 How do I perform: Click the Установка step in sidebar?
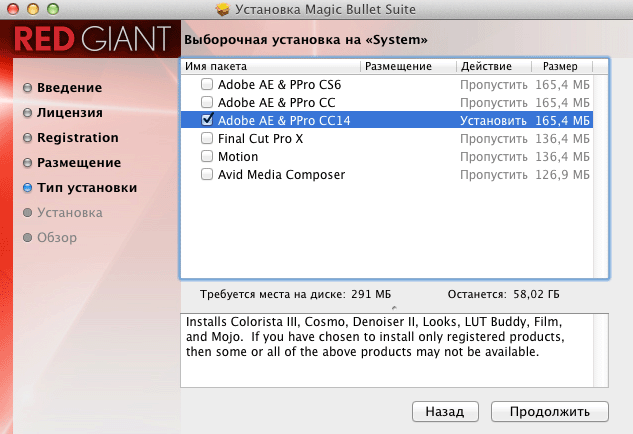[x=70, y=213]
